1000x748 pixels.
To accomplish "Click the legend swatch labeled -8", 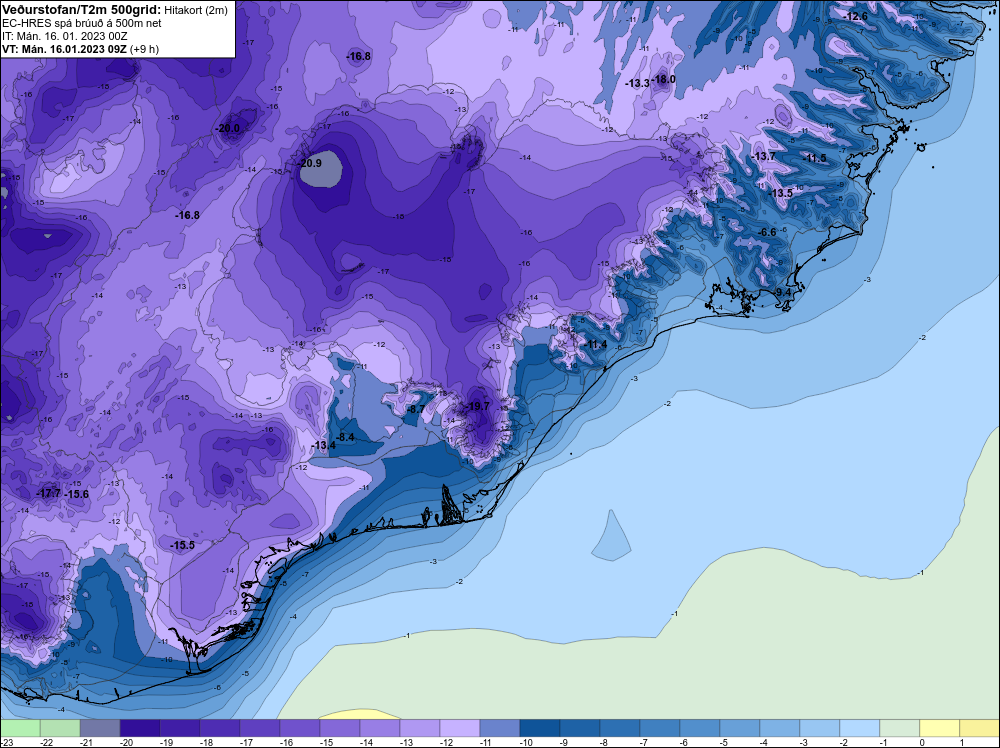I will click(620, 728).
